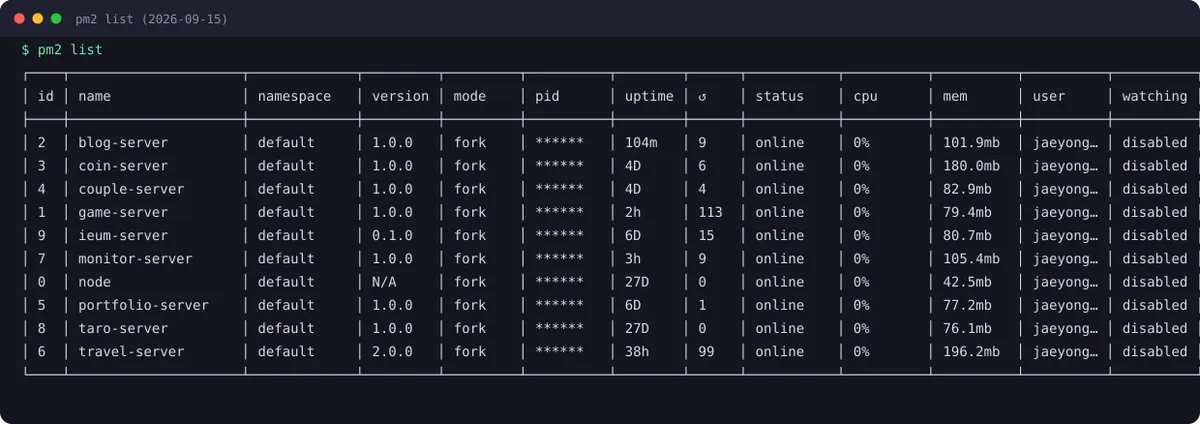The height and width of the screenshot is (424, 1200).
Task: Select the "couple-server" process name
Action: click(x=131, y=189)
